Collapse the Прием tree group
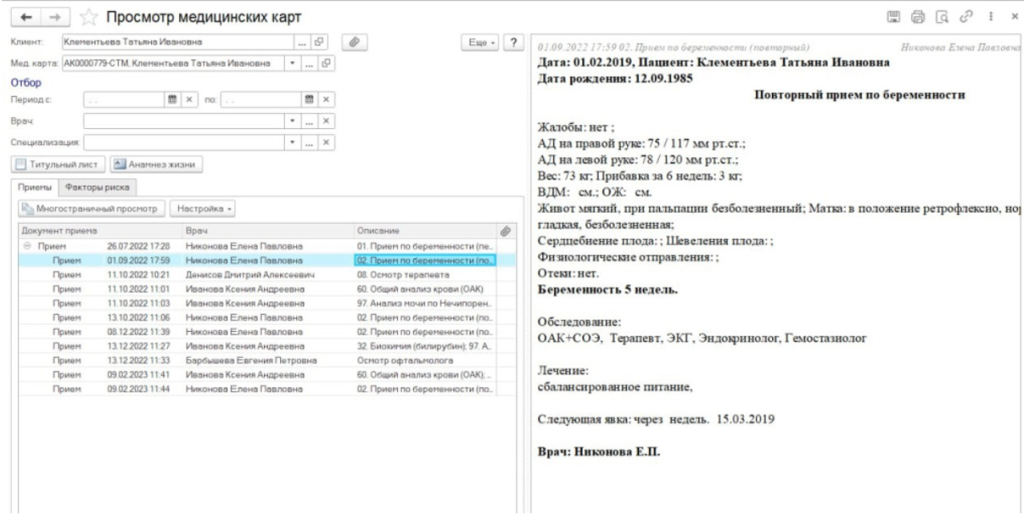The height and width of the screenshot is (521, 1024). (x=27, y=246)
